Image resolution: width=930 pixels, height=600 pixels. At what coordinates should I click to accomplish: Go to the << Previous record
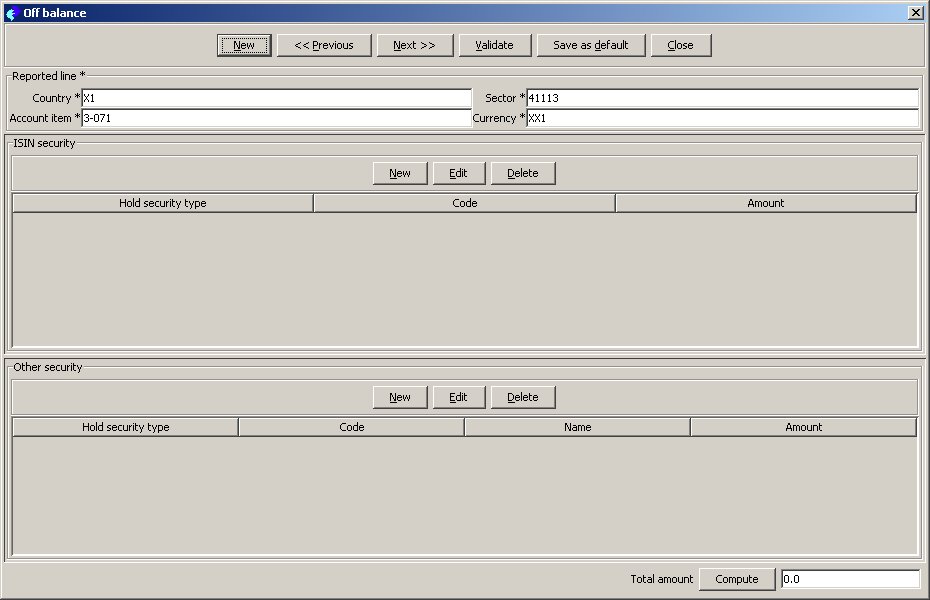tap(324, 45)
